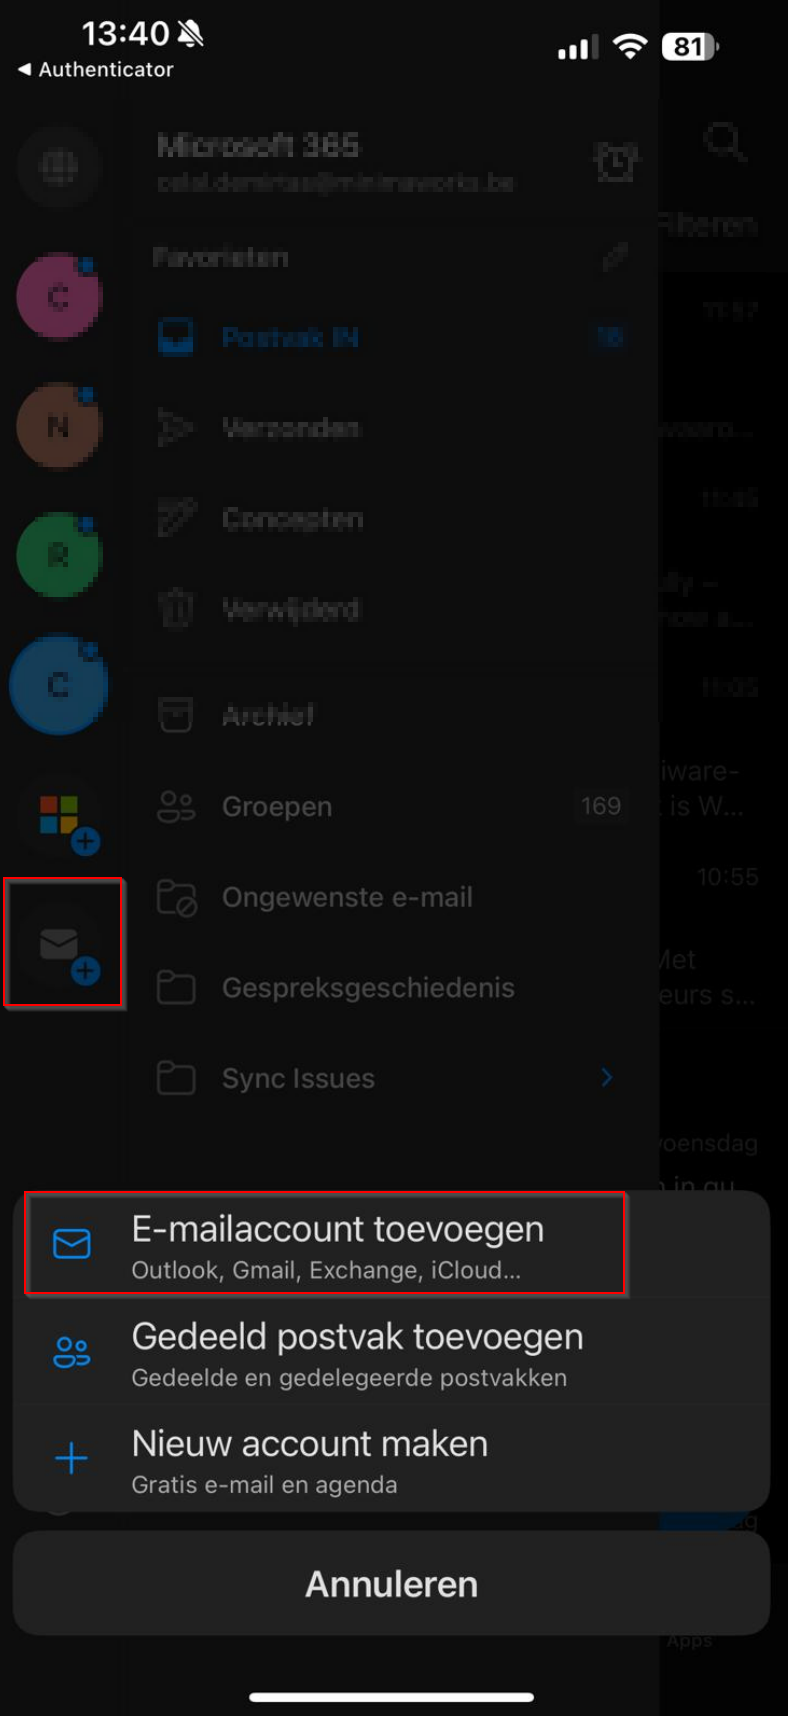Select the brown N account avatar
This screenshot has height=1716, width=788.
click(59, 427)
